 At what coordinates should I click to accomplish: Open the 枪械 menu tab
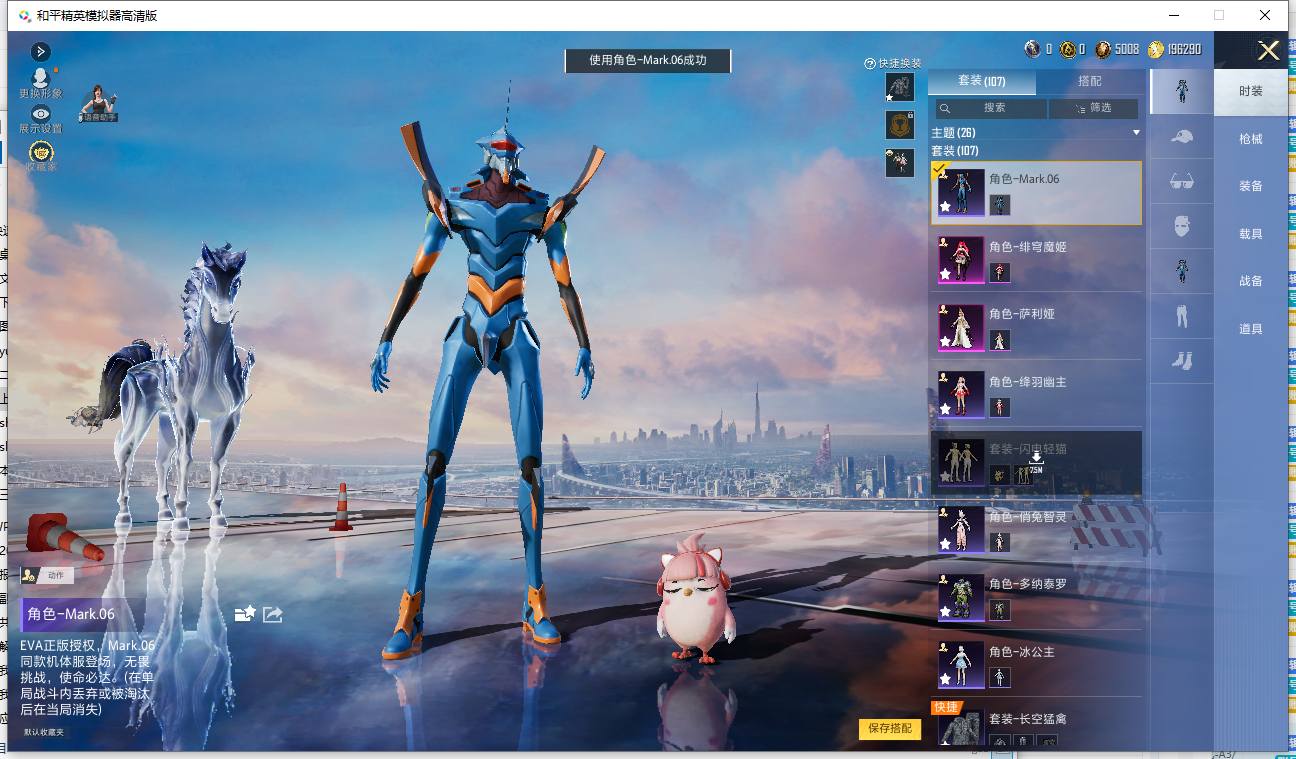[x=1251, y=139]
